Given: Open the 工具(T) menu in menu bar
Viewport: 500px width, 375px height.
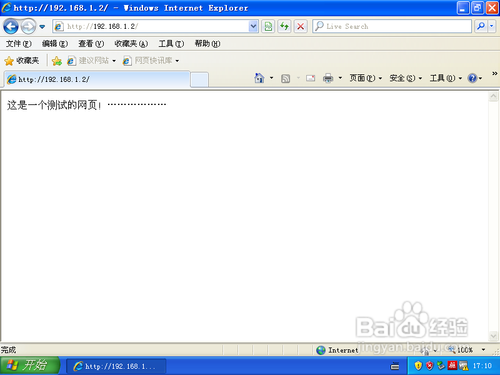Looking at the screenshot, I should pyautogui.click(x=171, y=44).
